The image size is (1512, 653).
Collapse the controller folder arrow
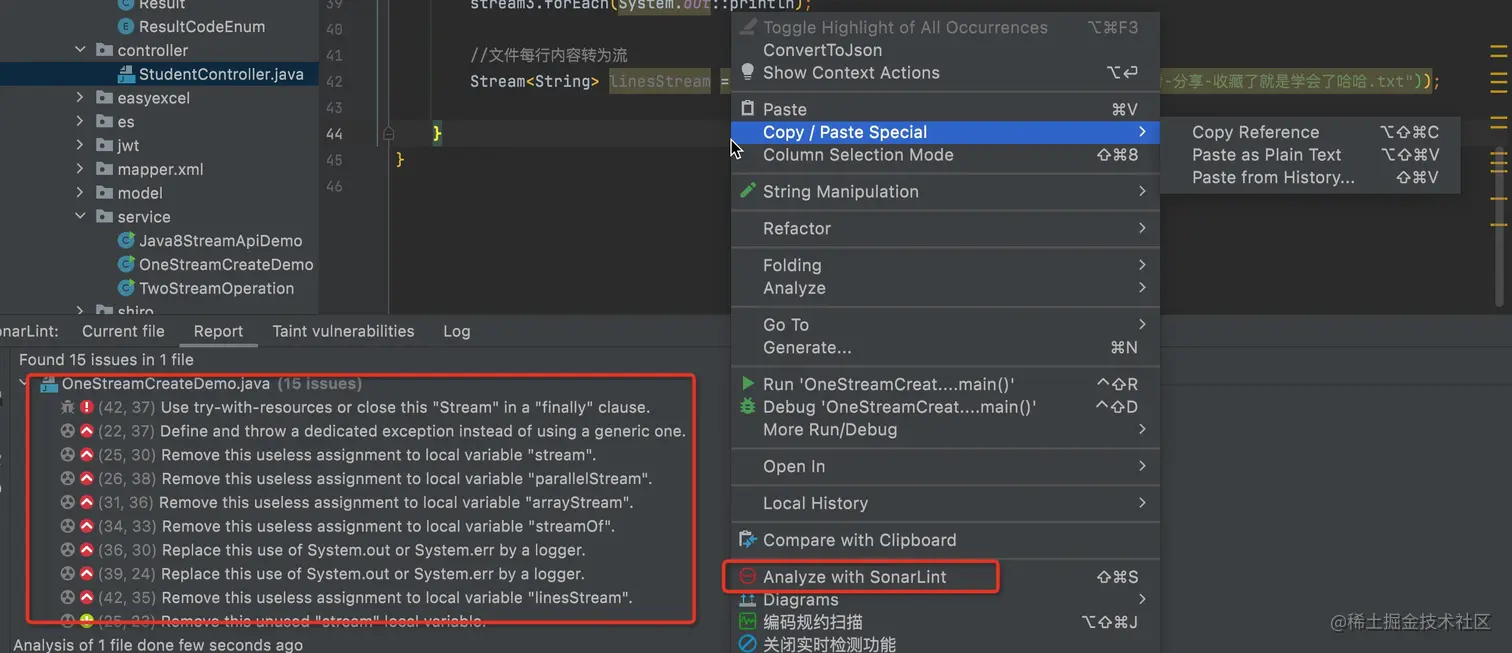click(x=80, y=50)
